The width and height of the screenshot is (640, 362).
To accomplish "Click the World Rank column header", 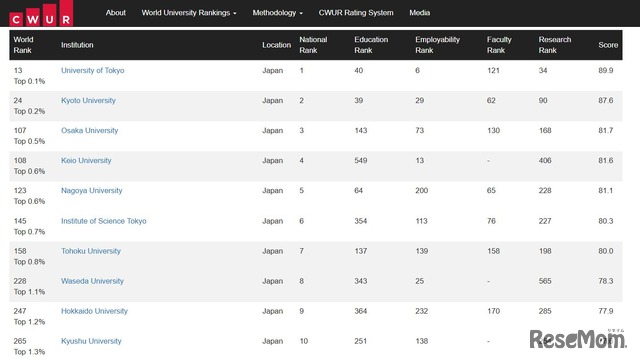I will (x=23, y=45).
